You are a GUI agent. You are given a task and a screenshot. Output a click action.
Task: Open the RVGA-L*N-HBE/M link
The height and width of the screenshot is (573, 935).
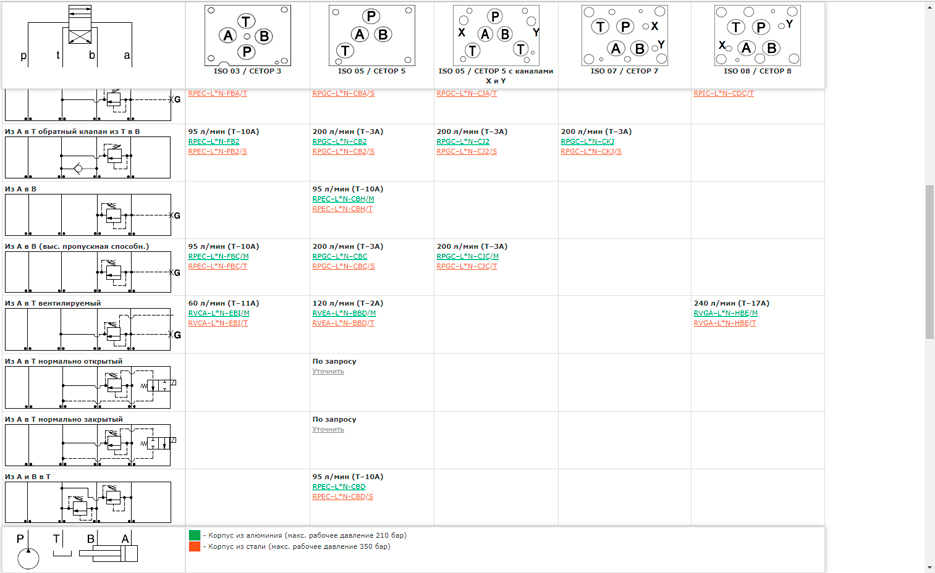pos(725,313)
